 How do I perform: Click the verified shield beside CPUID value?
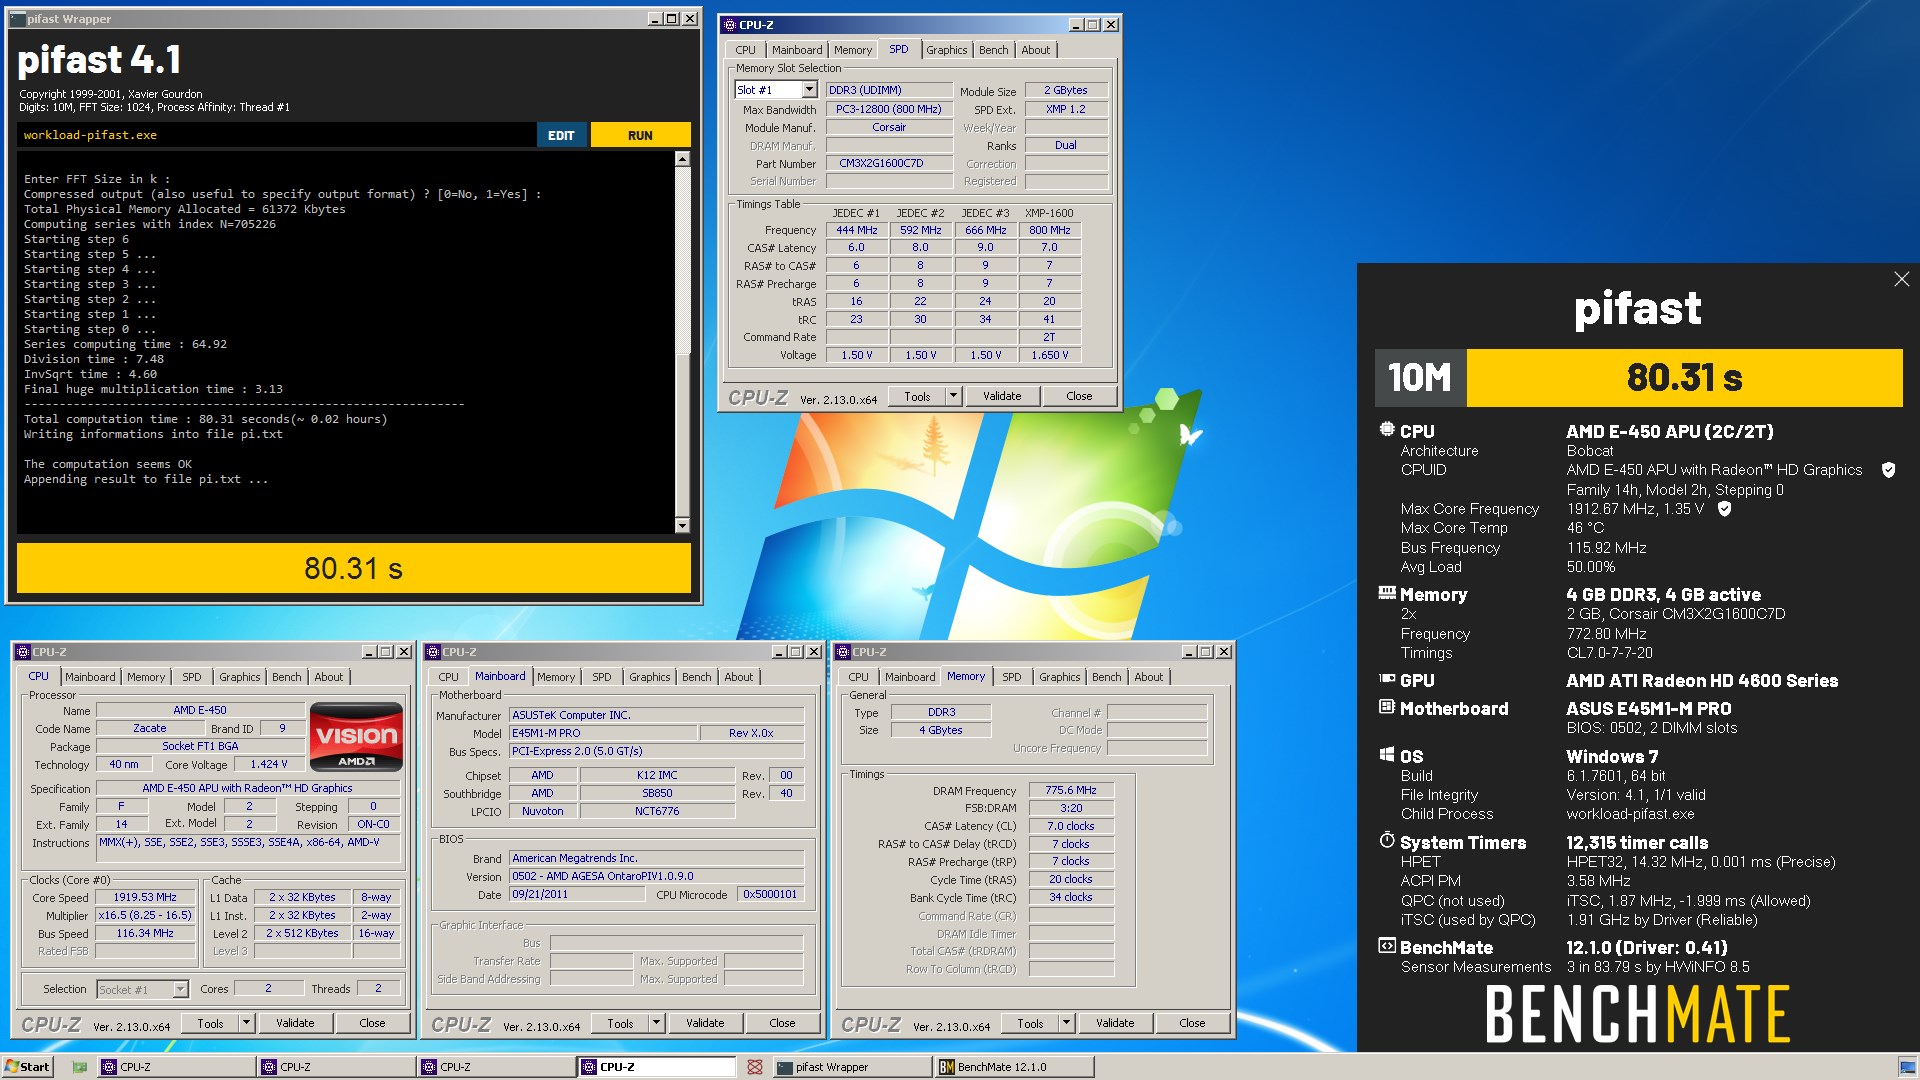coord(1888,470)
